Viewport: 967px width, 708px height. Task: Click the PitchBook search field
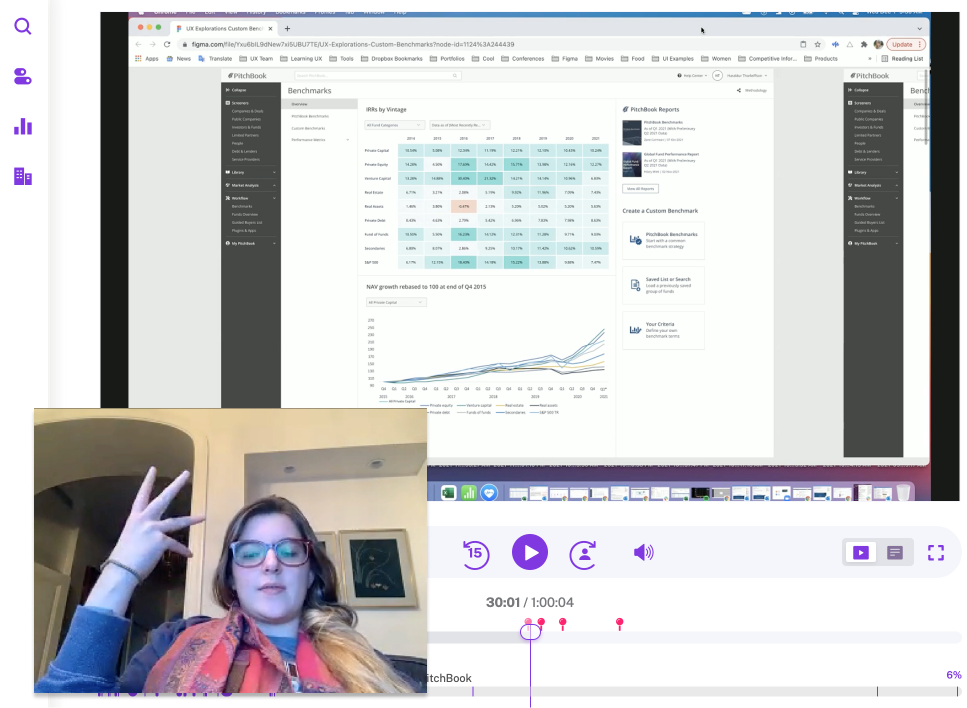(377, 76)
